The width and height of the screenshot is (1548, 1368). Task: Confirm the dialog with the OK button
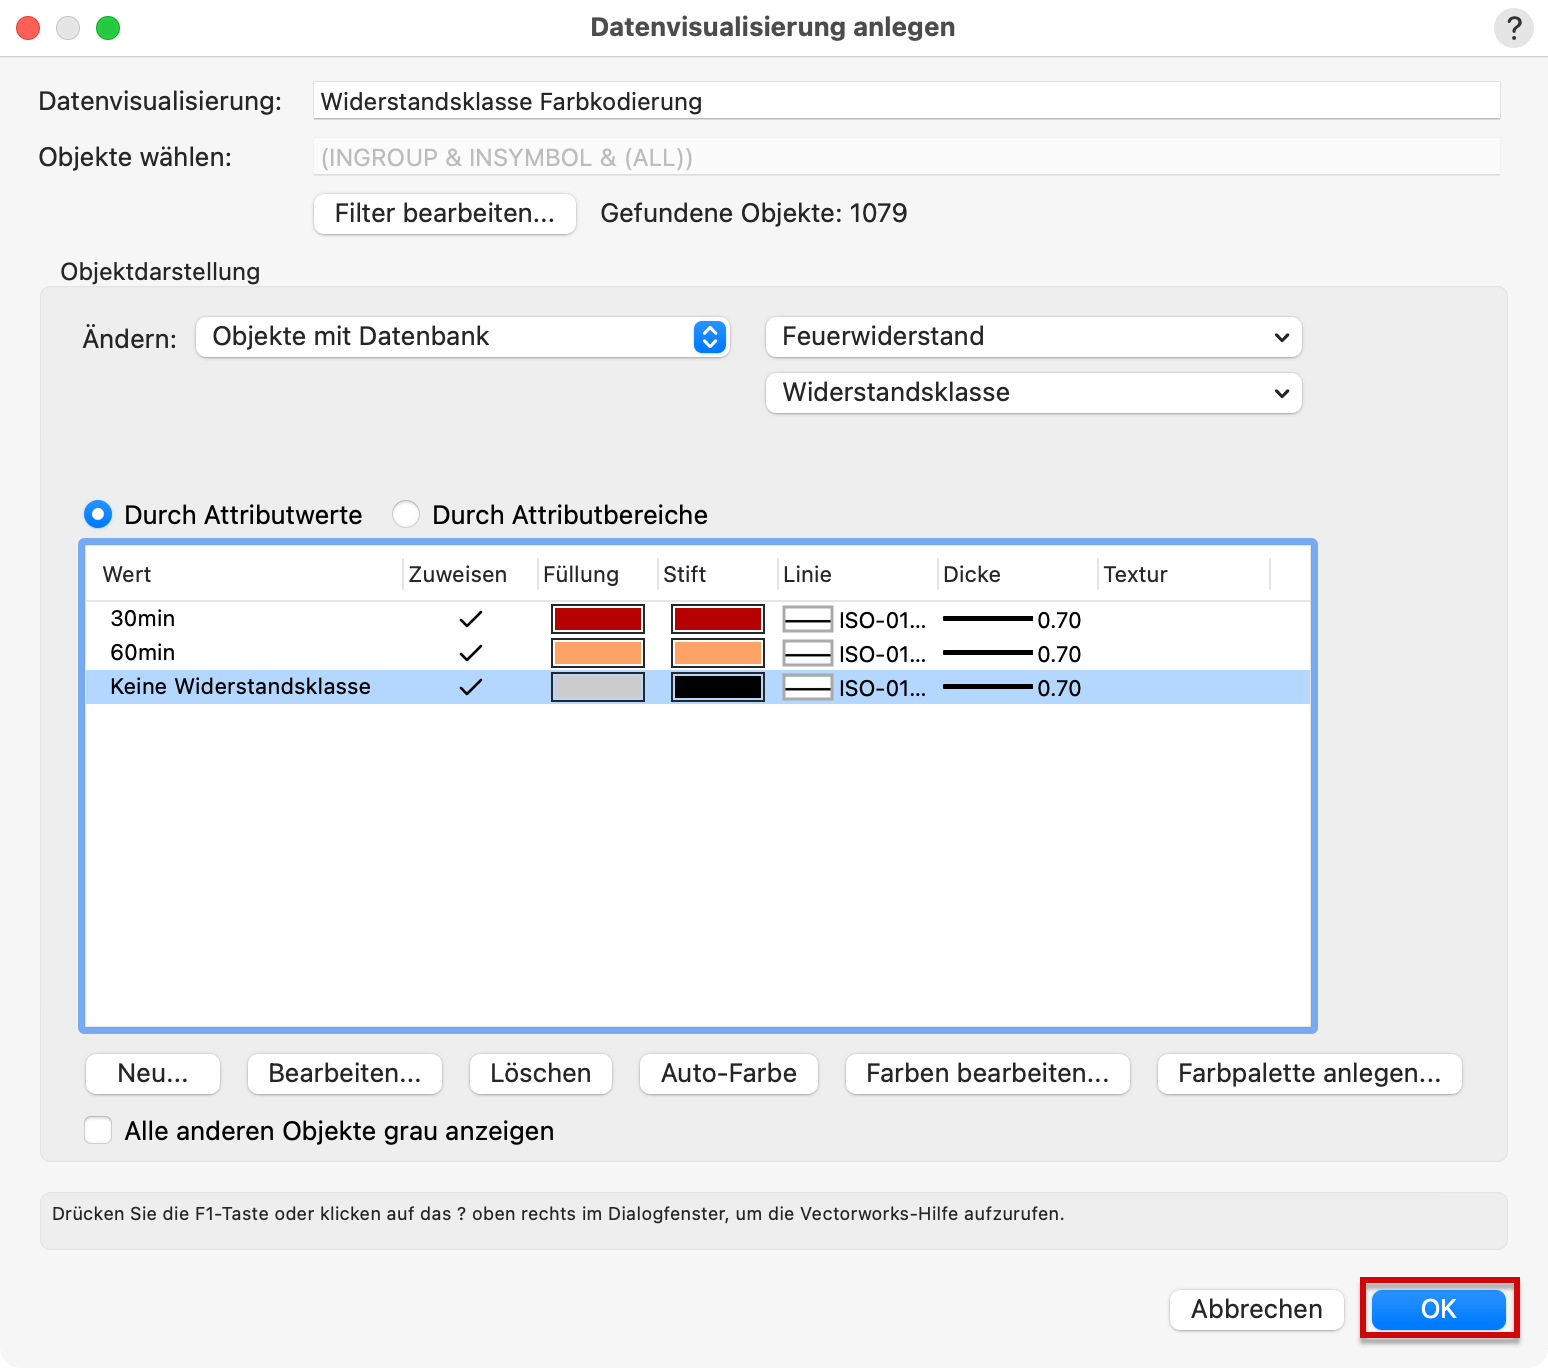pos(1439,1310)
